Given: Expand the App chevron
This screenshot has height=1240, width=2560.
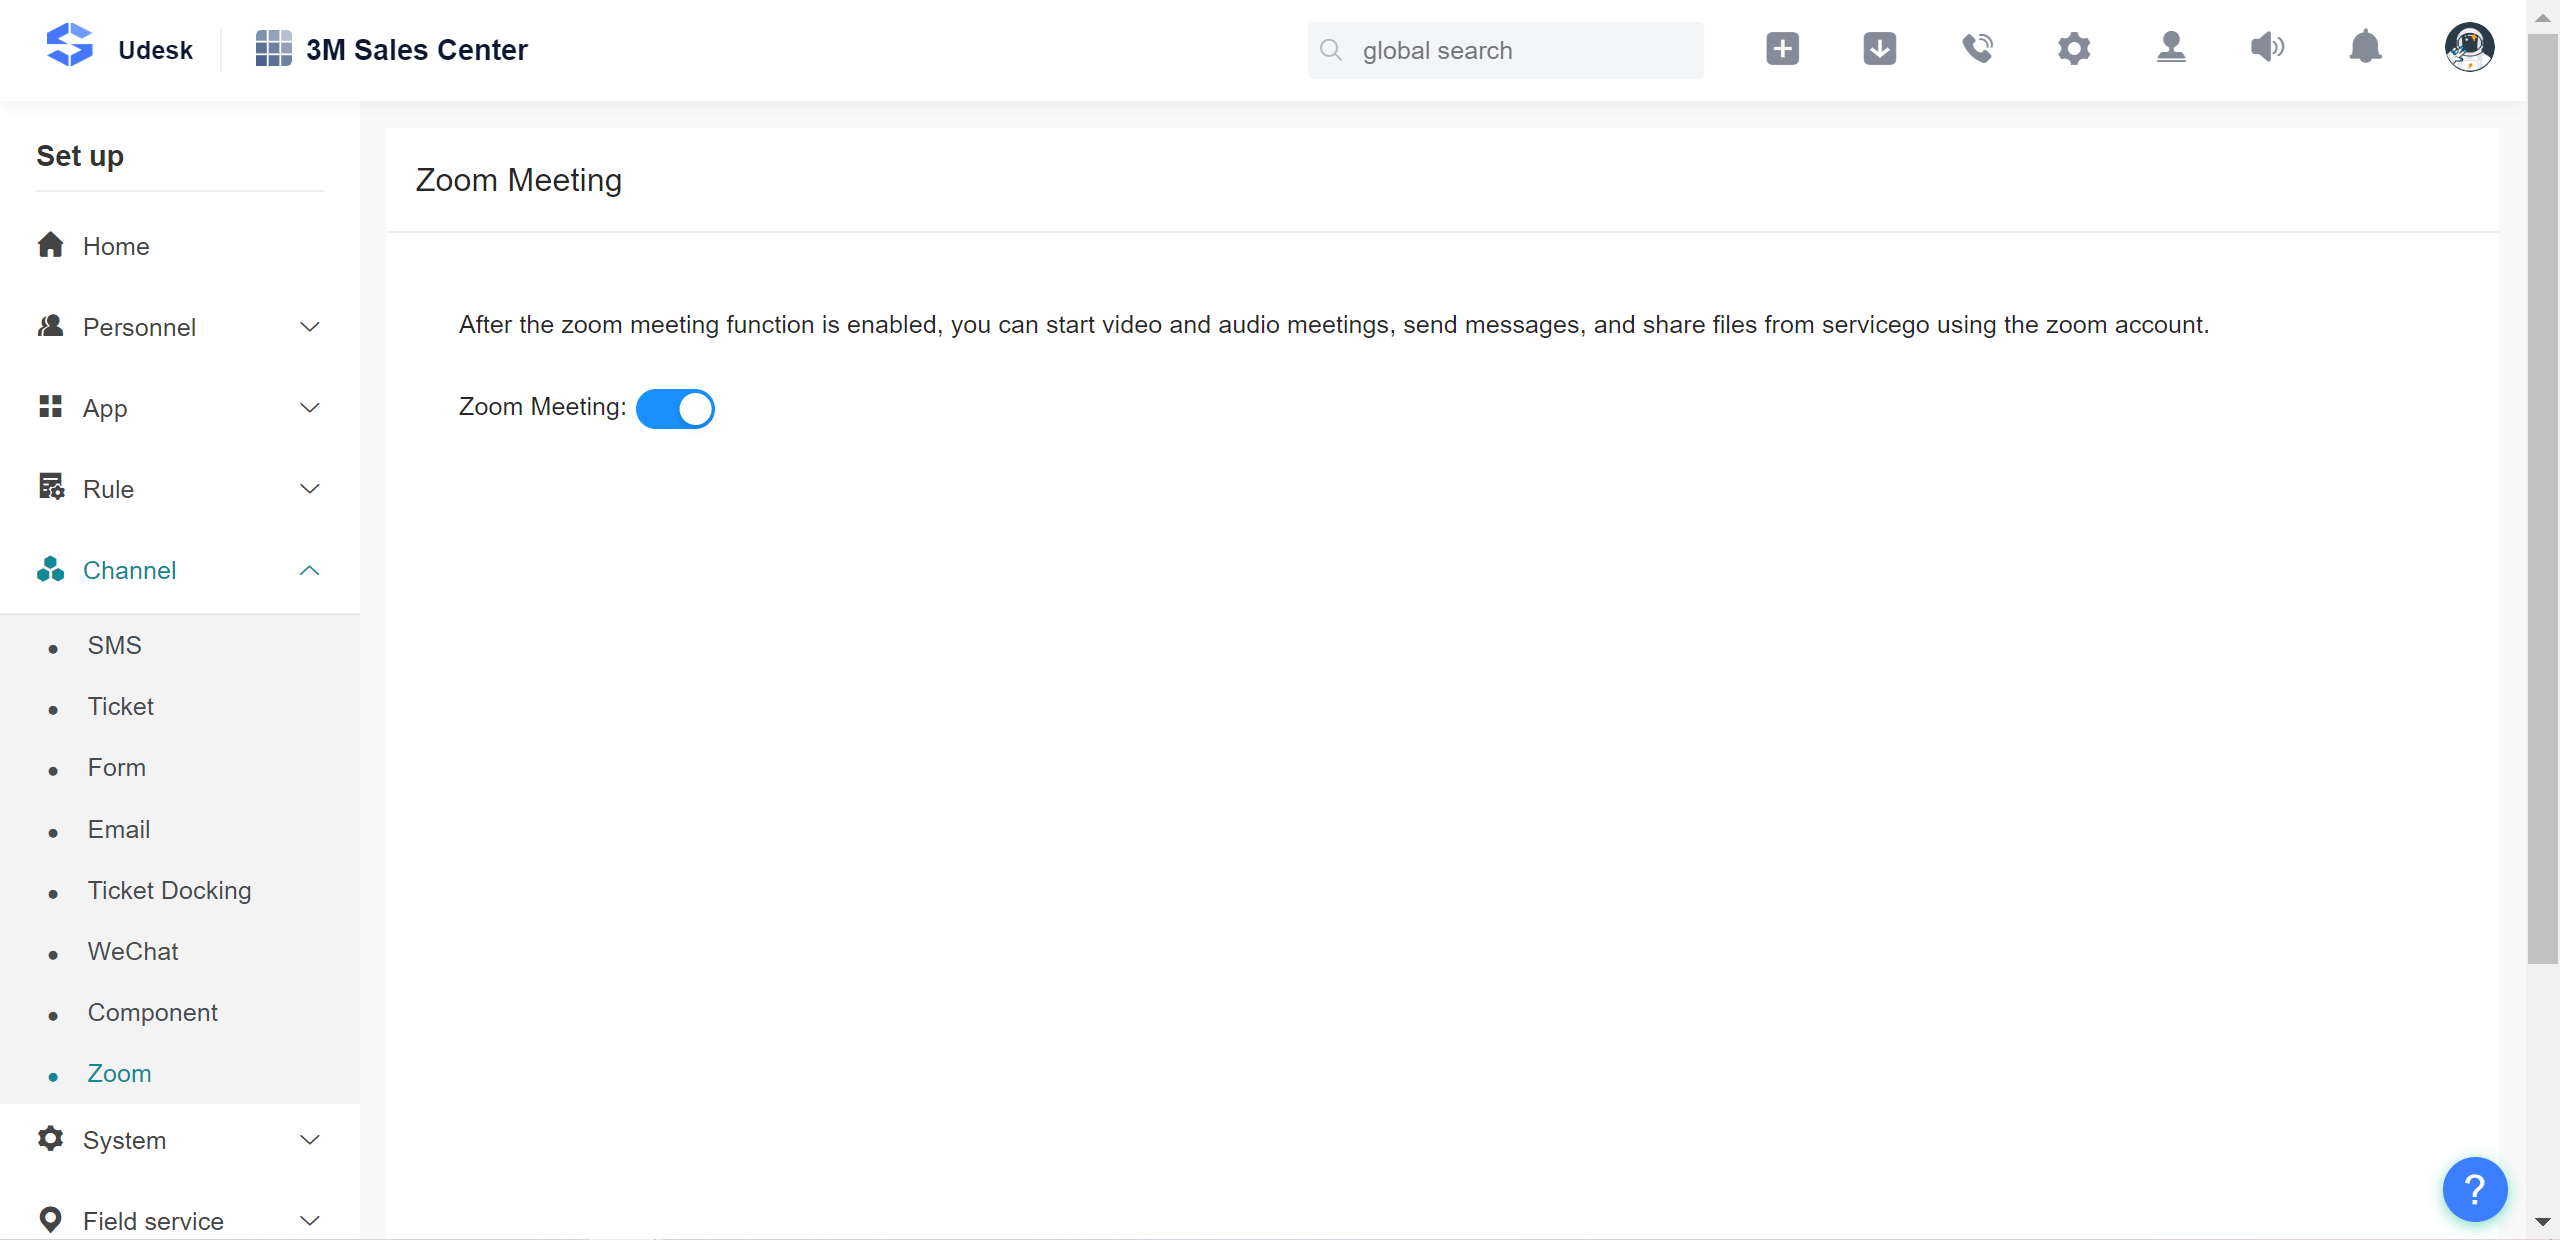Looking at the screenshot, I should coord(310,408).
